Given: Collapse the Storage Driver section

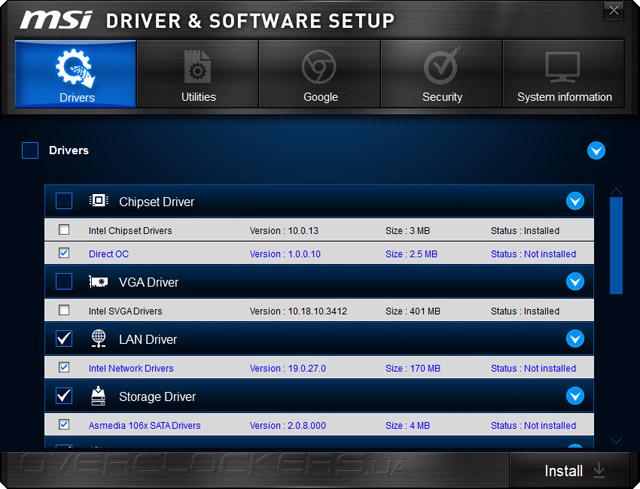Looking at the screenshot, I should [575, 396].
